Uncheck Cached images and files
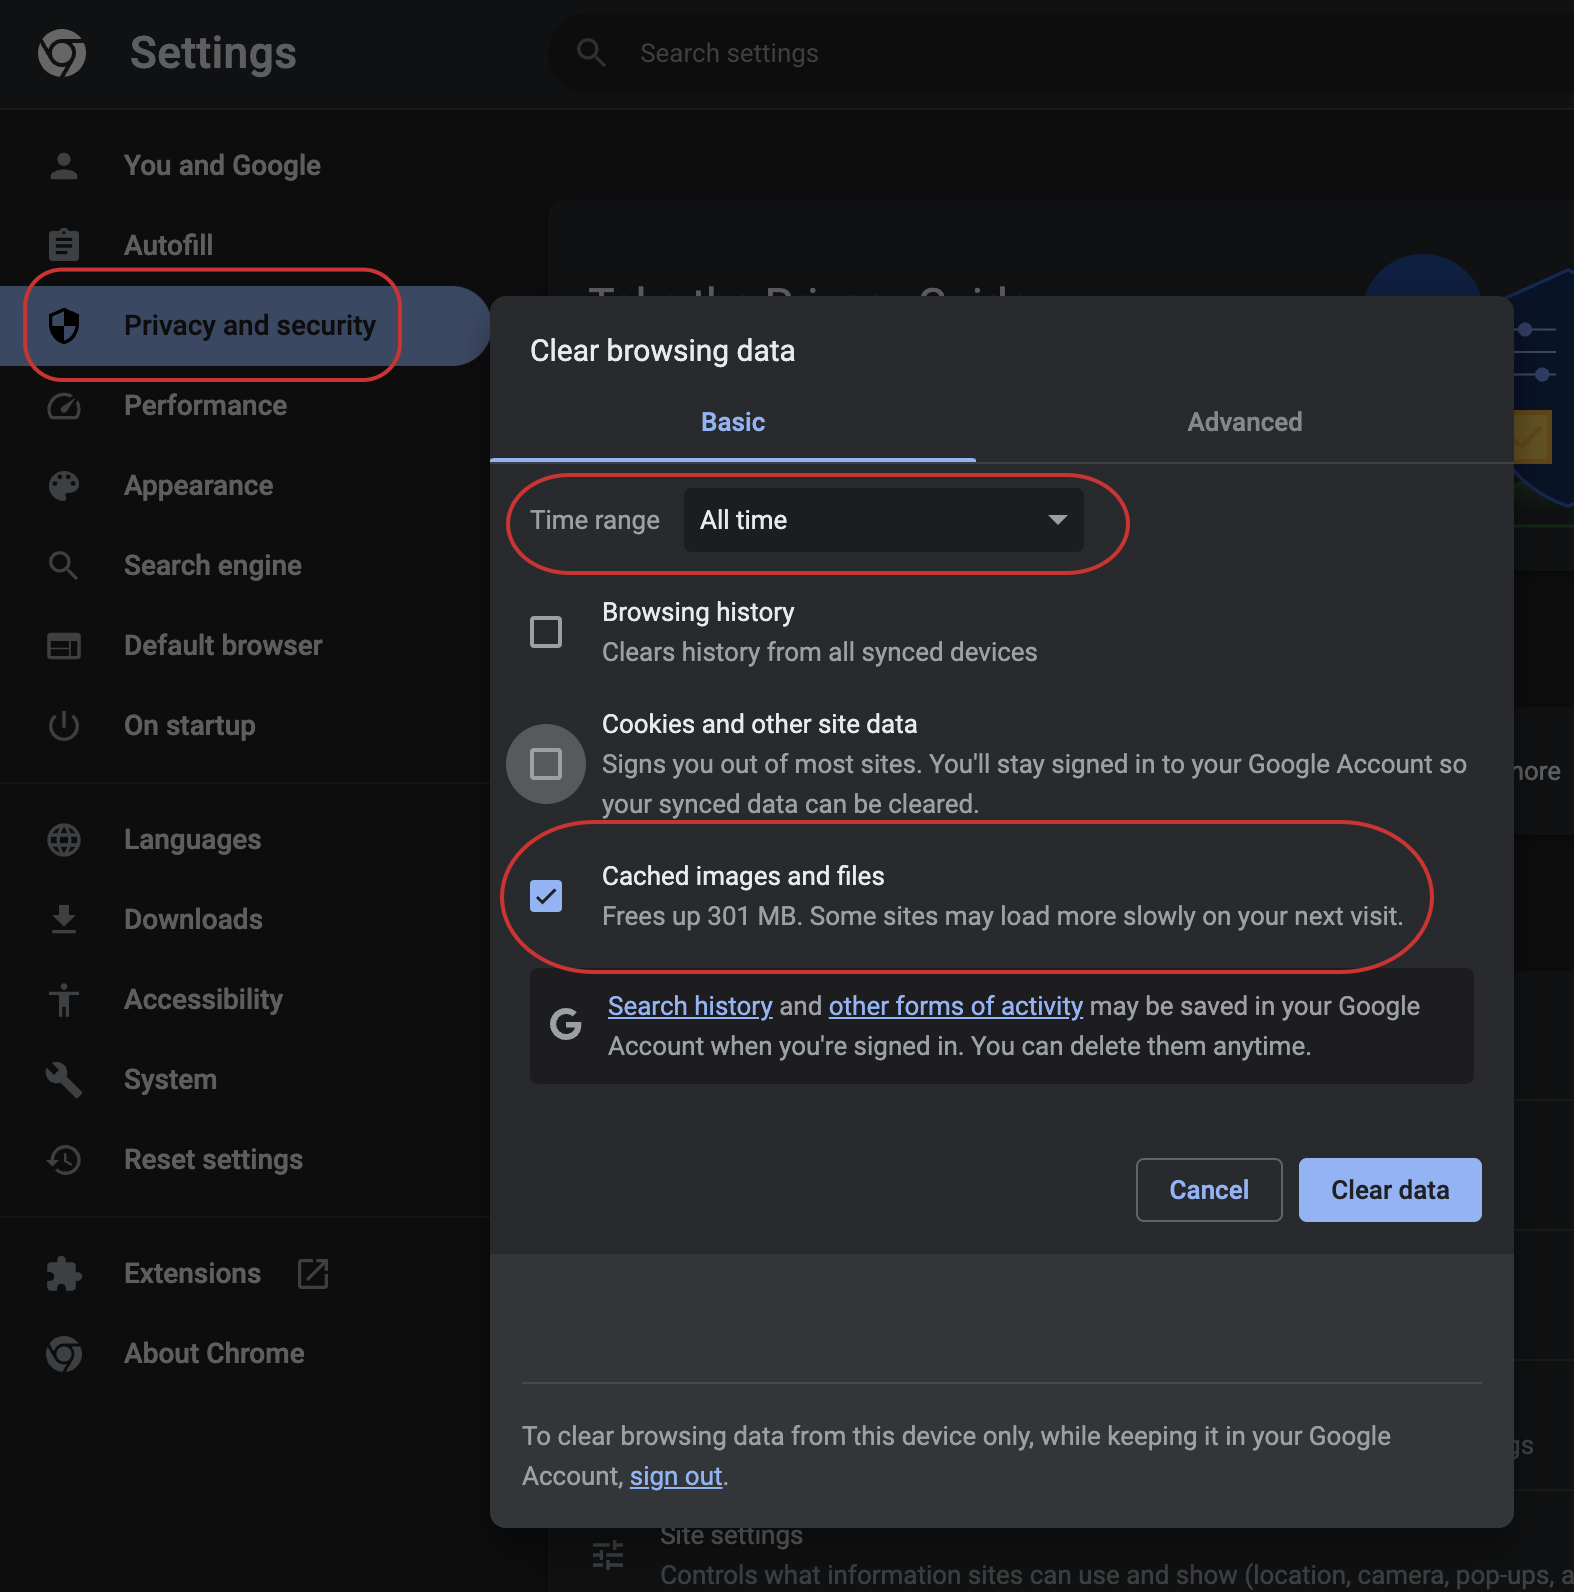The image size is (1574, 1592). click(x=546, y=896)
